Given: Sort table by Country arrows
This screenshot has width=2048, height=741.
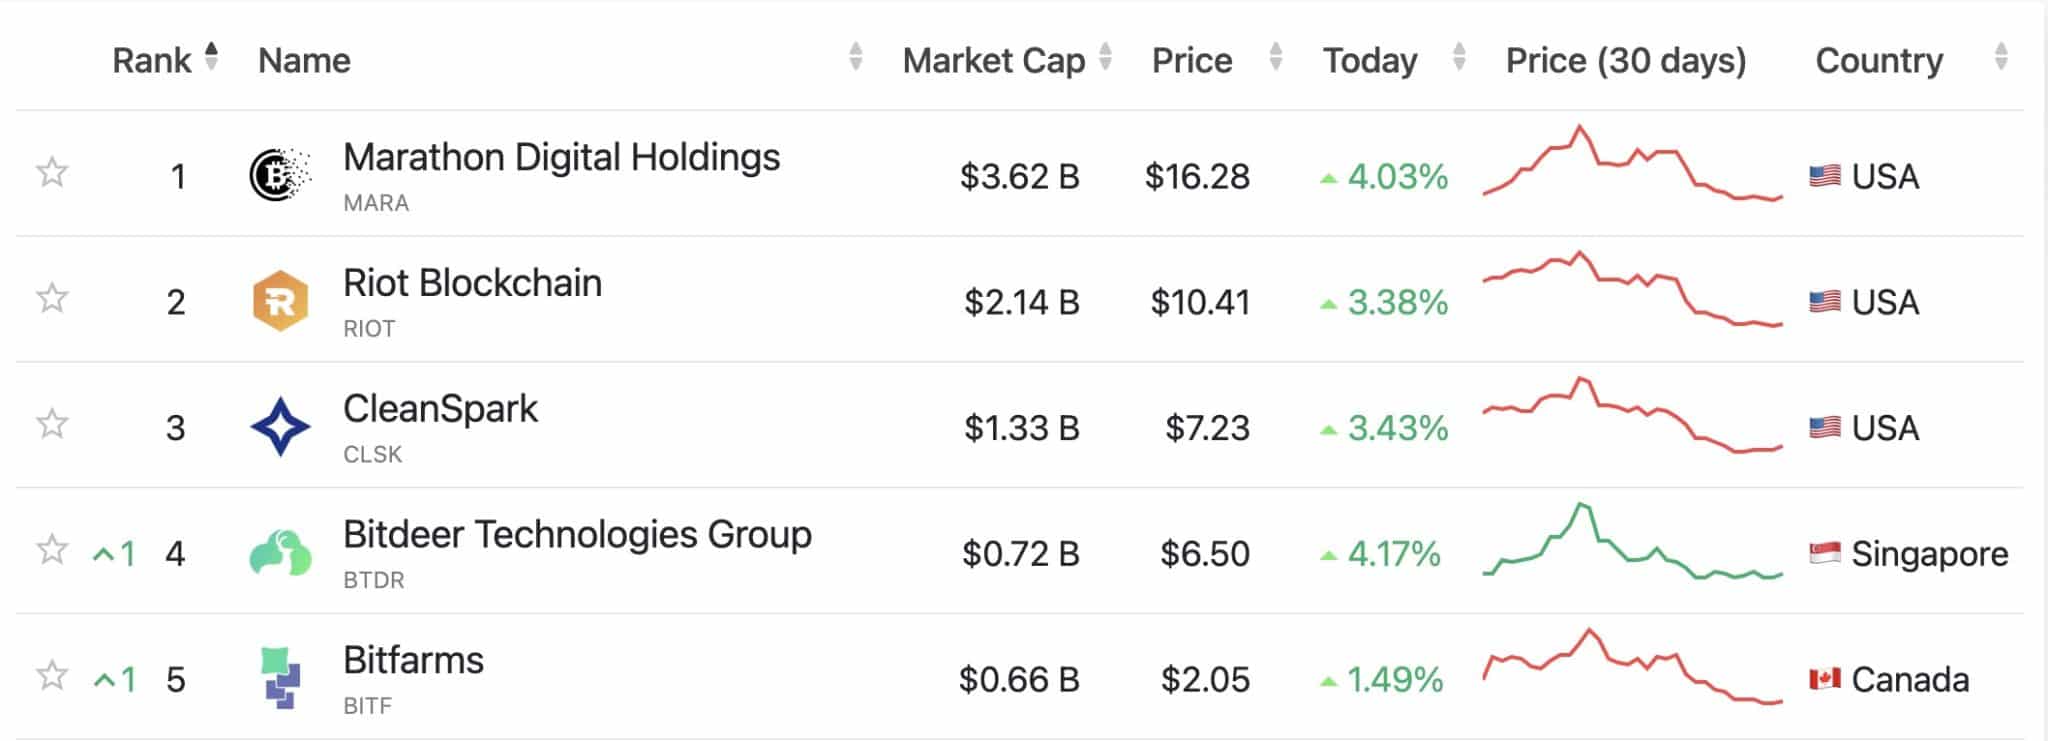Looking at the screenshot, I should [2000, 57].
